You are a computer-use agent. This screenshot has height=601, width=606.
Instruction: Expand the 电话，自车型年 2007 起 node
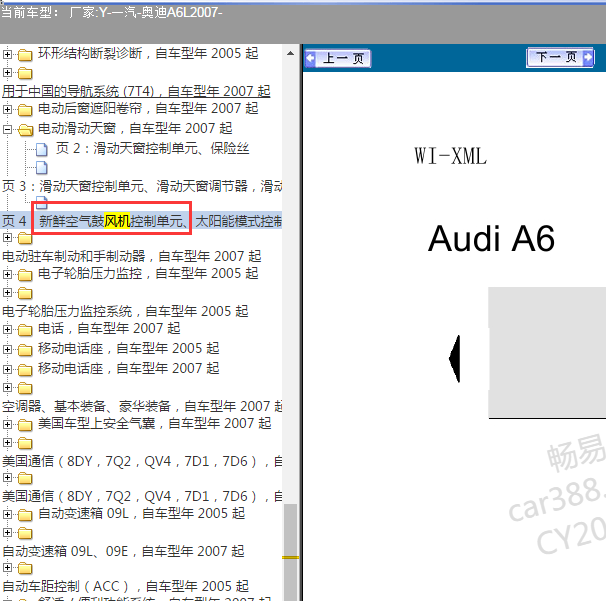click(x=7, y=329)
